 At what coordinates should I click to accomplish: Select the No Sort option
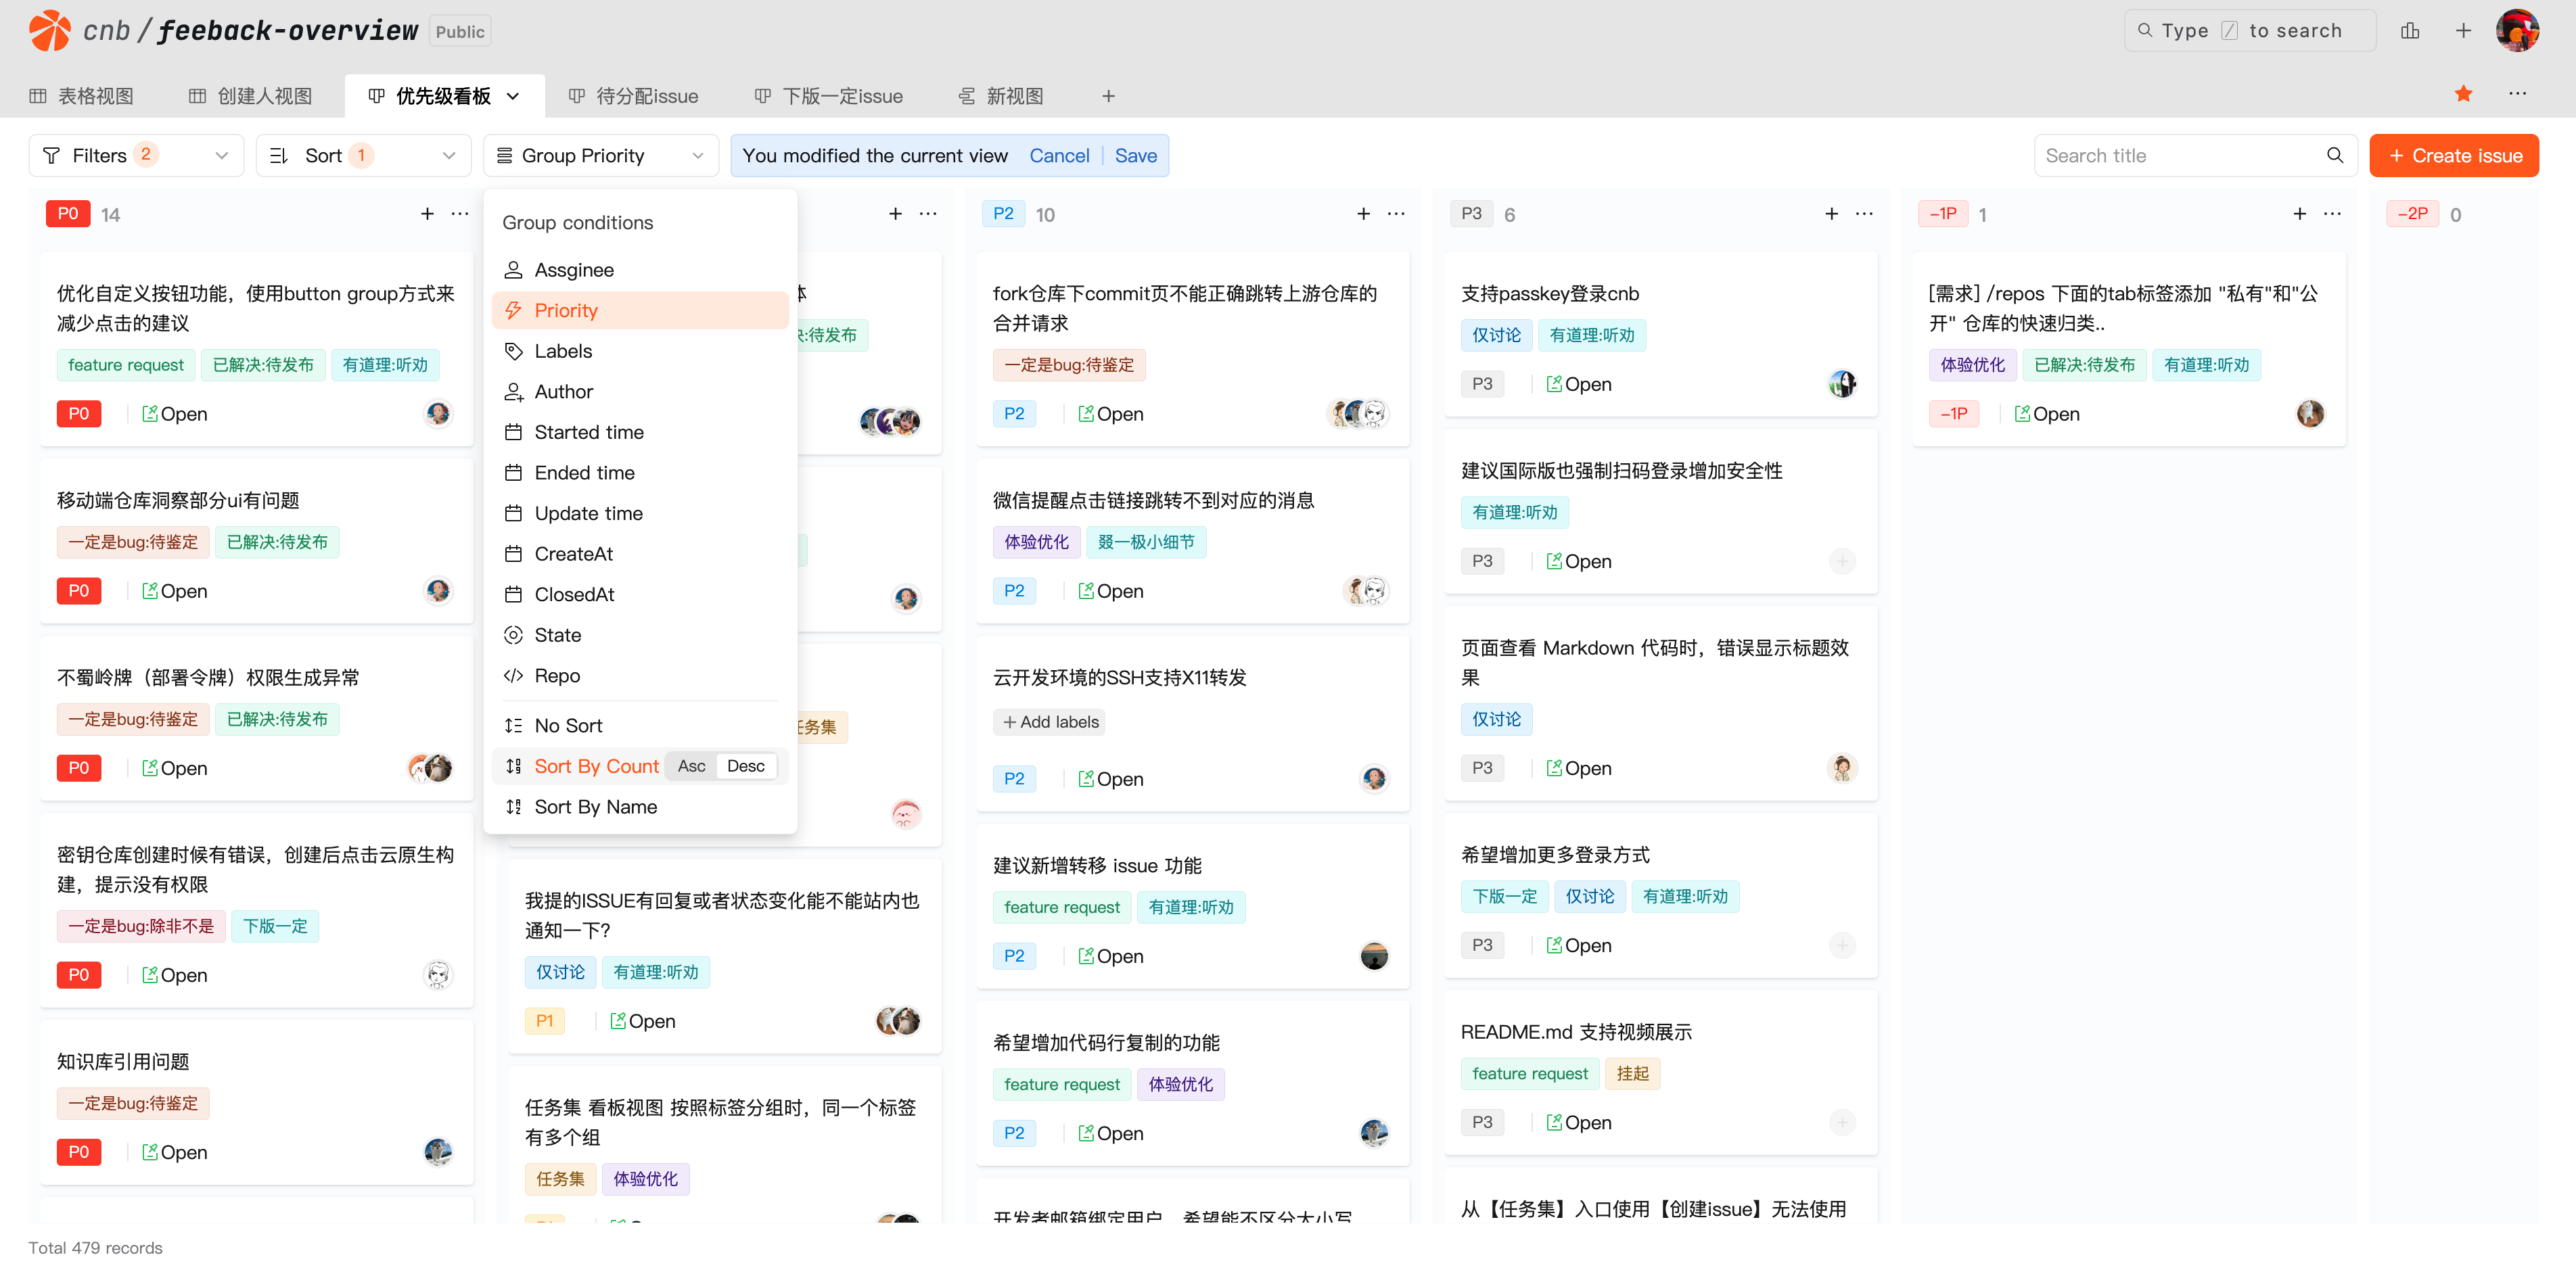[568, 725]
